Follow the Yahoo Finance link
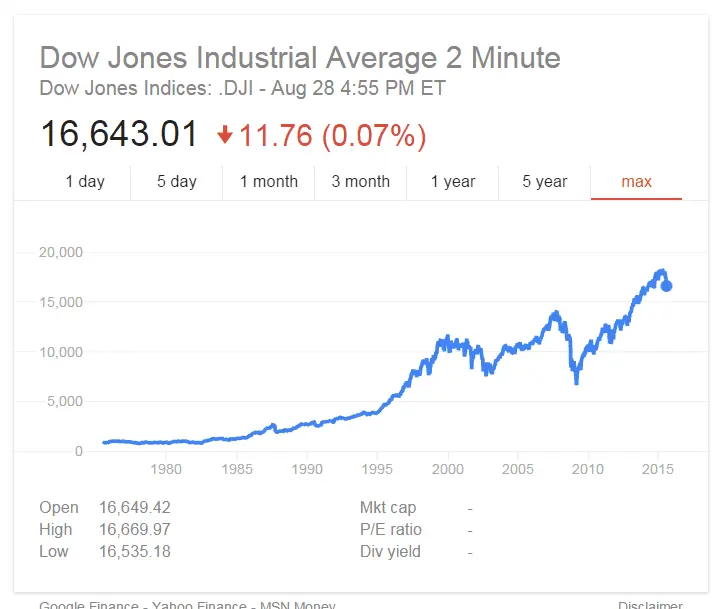This screenshot has width=723, height=609. tap(191, 605)
